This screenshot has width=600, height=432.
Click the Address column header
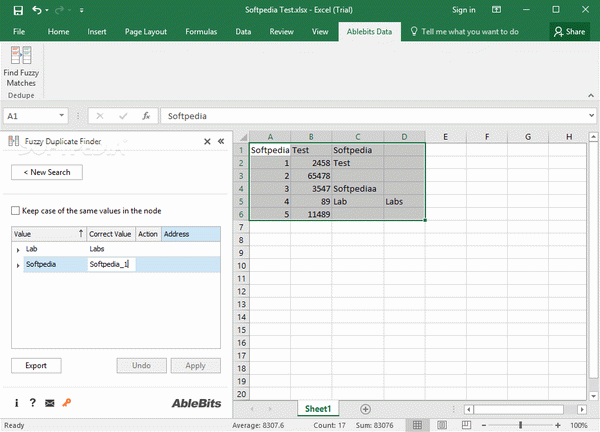pyautogui.click(x=191, y=234)
